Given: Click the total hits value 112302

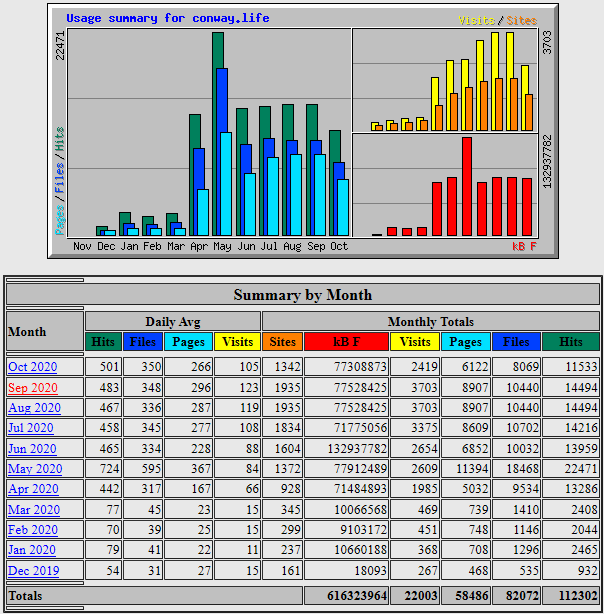Looking at the screenshot, I should pos(578,596).
